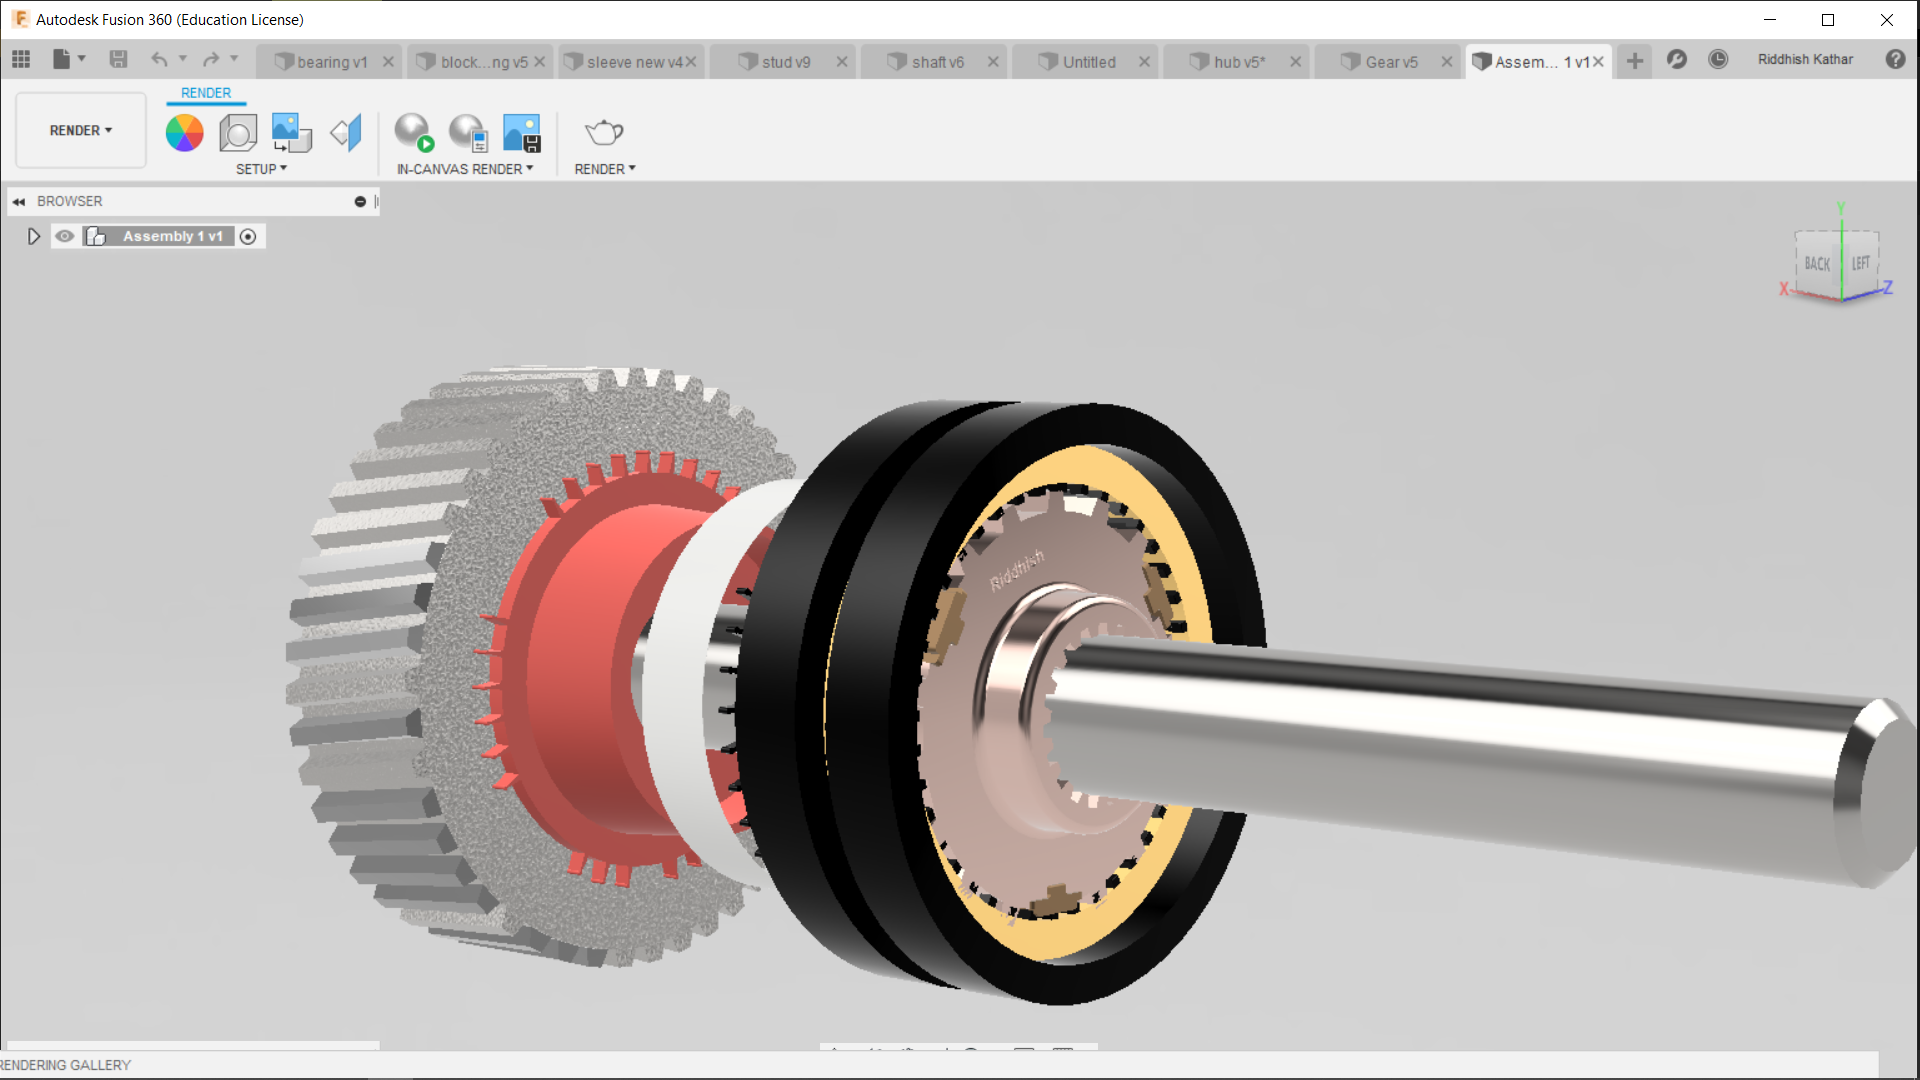1920x1080 pixels.
Task: Click the teapot Render icon
Action: coord(604,132)
